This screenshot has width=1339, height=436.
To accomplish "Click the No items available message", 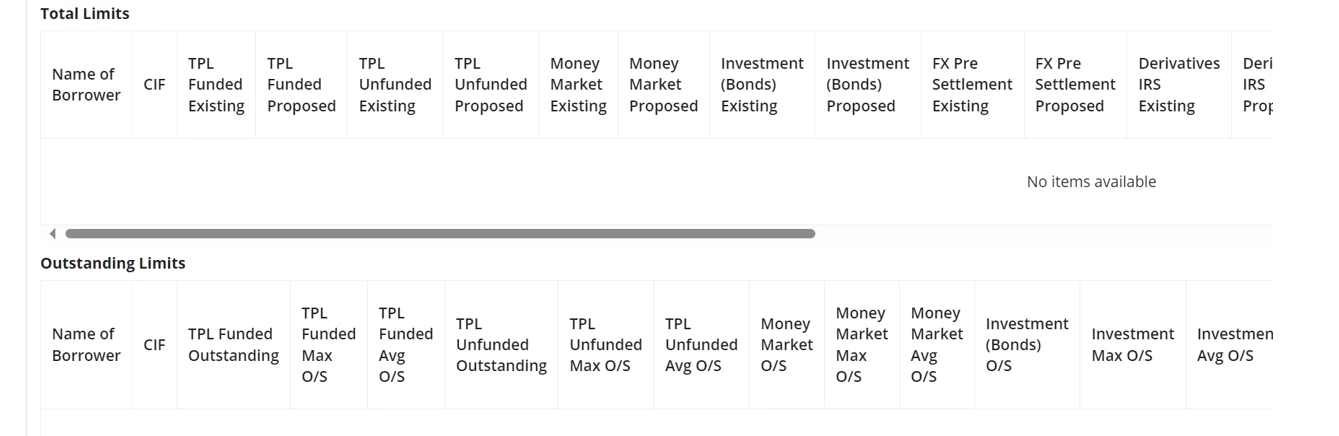I will click(x=1091, y=182).
